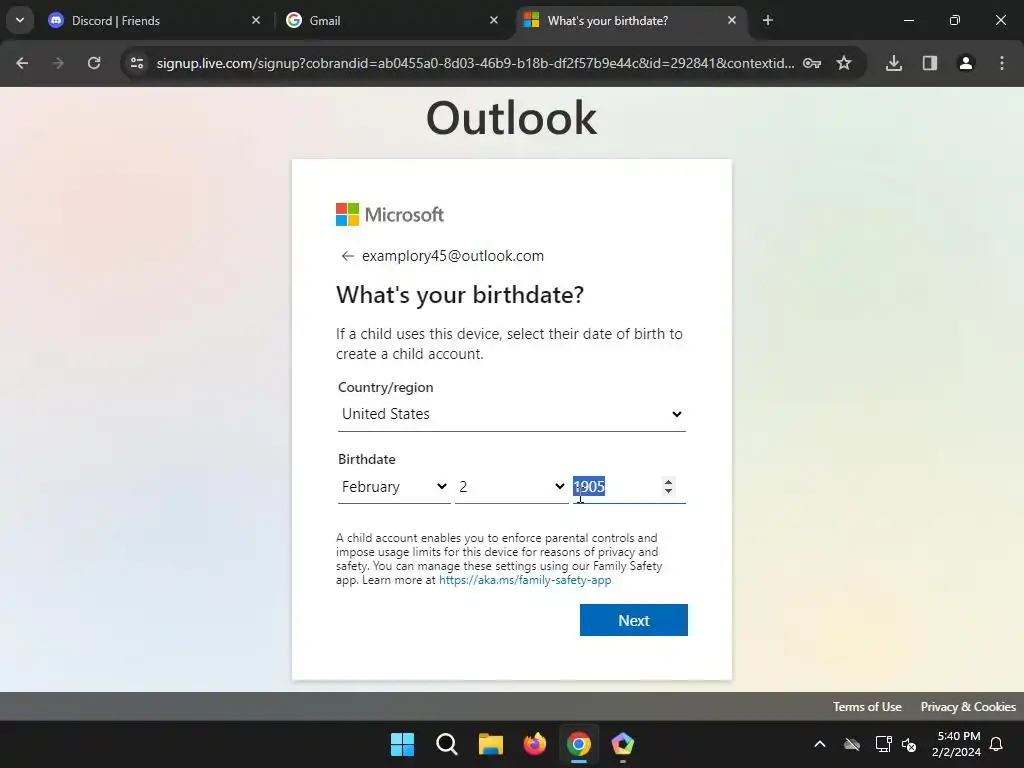
Task: Open the Country/region dropdown
Action: pos(511,414)
